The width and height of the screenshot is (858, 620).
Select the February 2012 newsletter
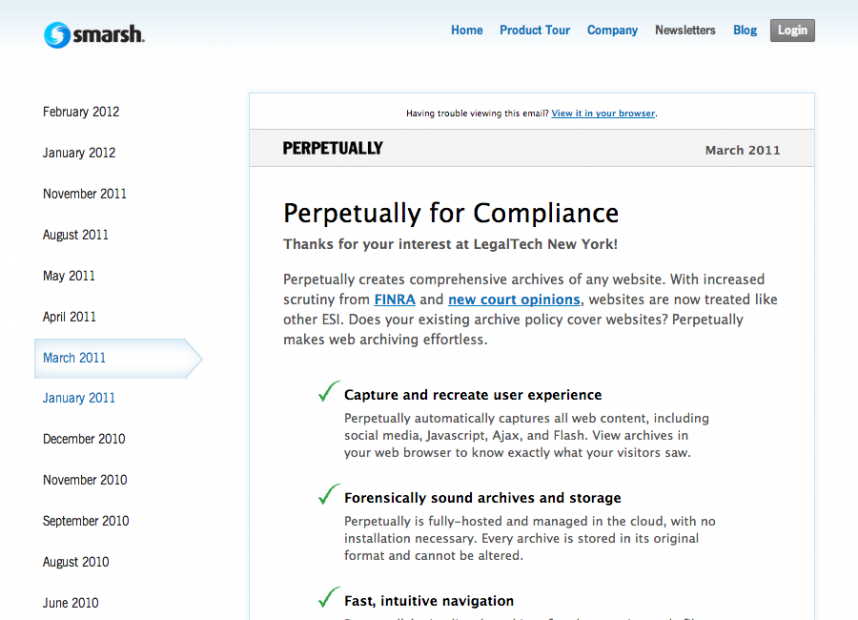point(80,112)
